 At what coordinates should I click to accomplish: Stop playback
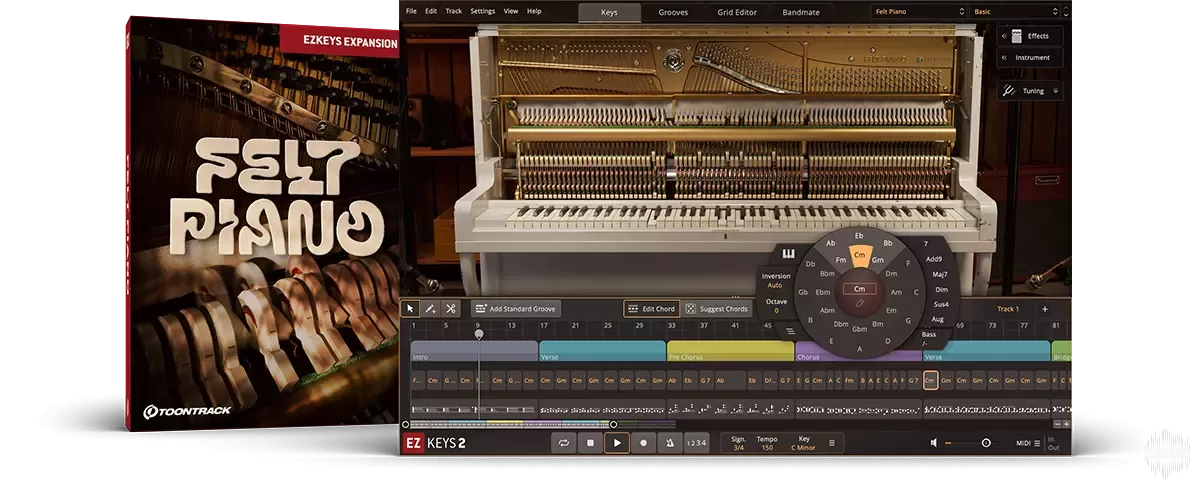590,442
